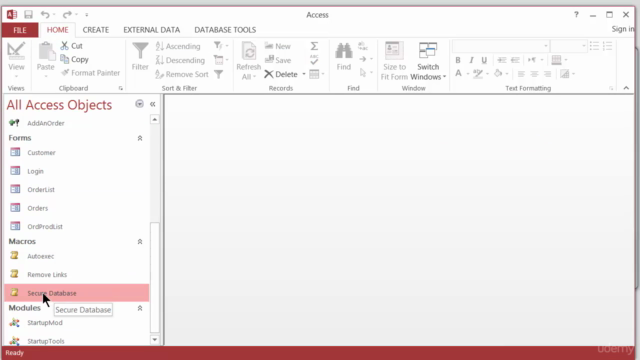Select the Login form
640x360 pixels.
coord(77,171)
